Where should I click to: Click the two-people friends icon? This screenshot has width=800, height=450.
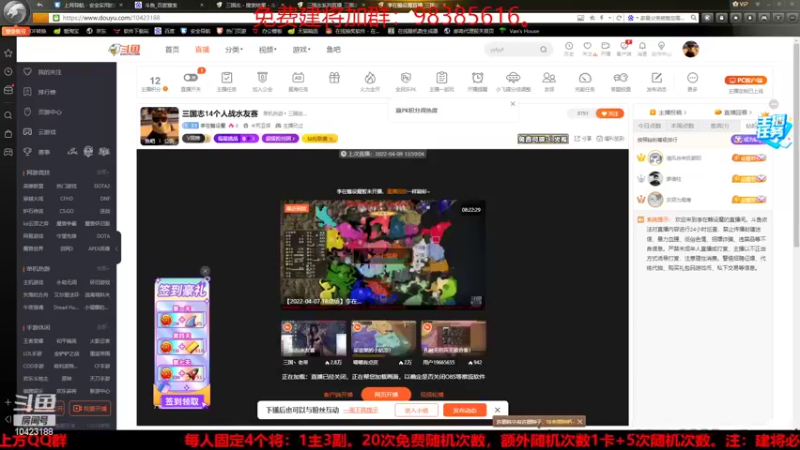click(x=549, y=78)
